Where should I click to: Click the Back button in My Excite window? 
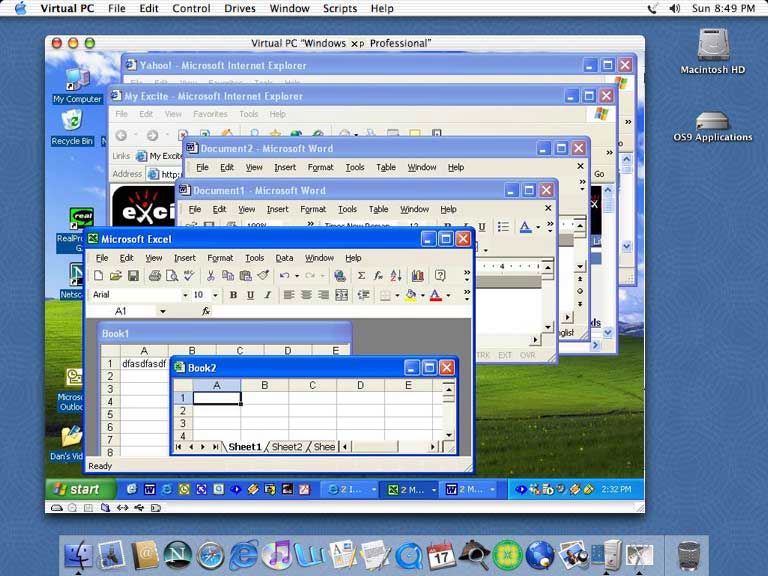[121, 135]
